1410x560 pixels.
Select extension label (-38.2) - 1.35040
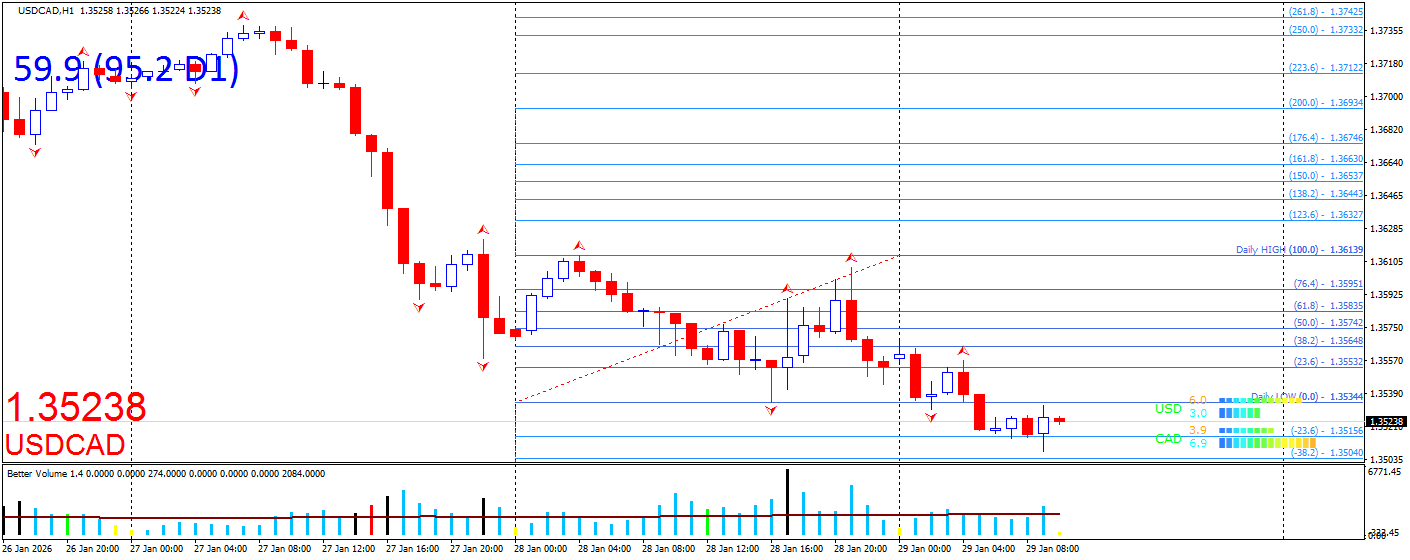tap(1328, 453)
